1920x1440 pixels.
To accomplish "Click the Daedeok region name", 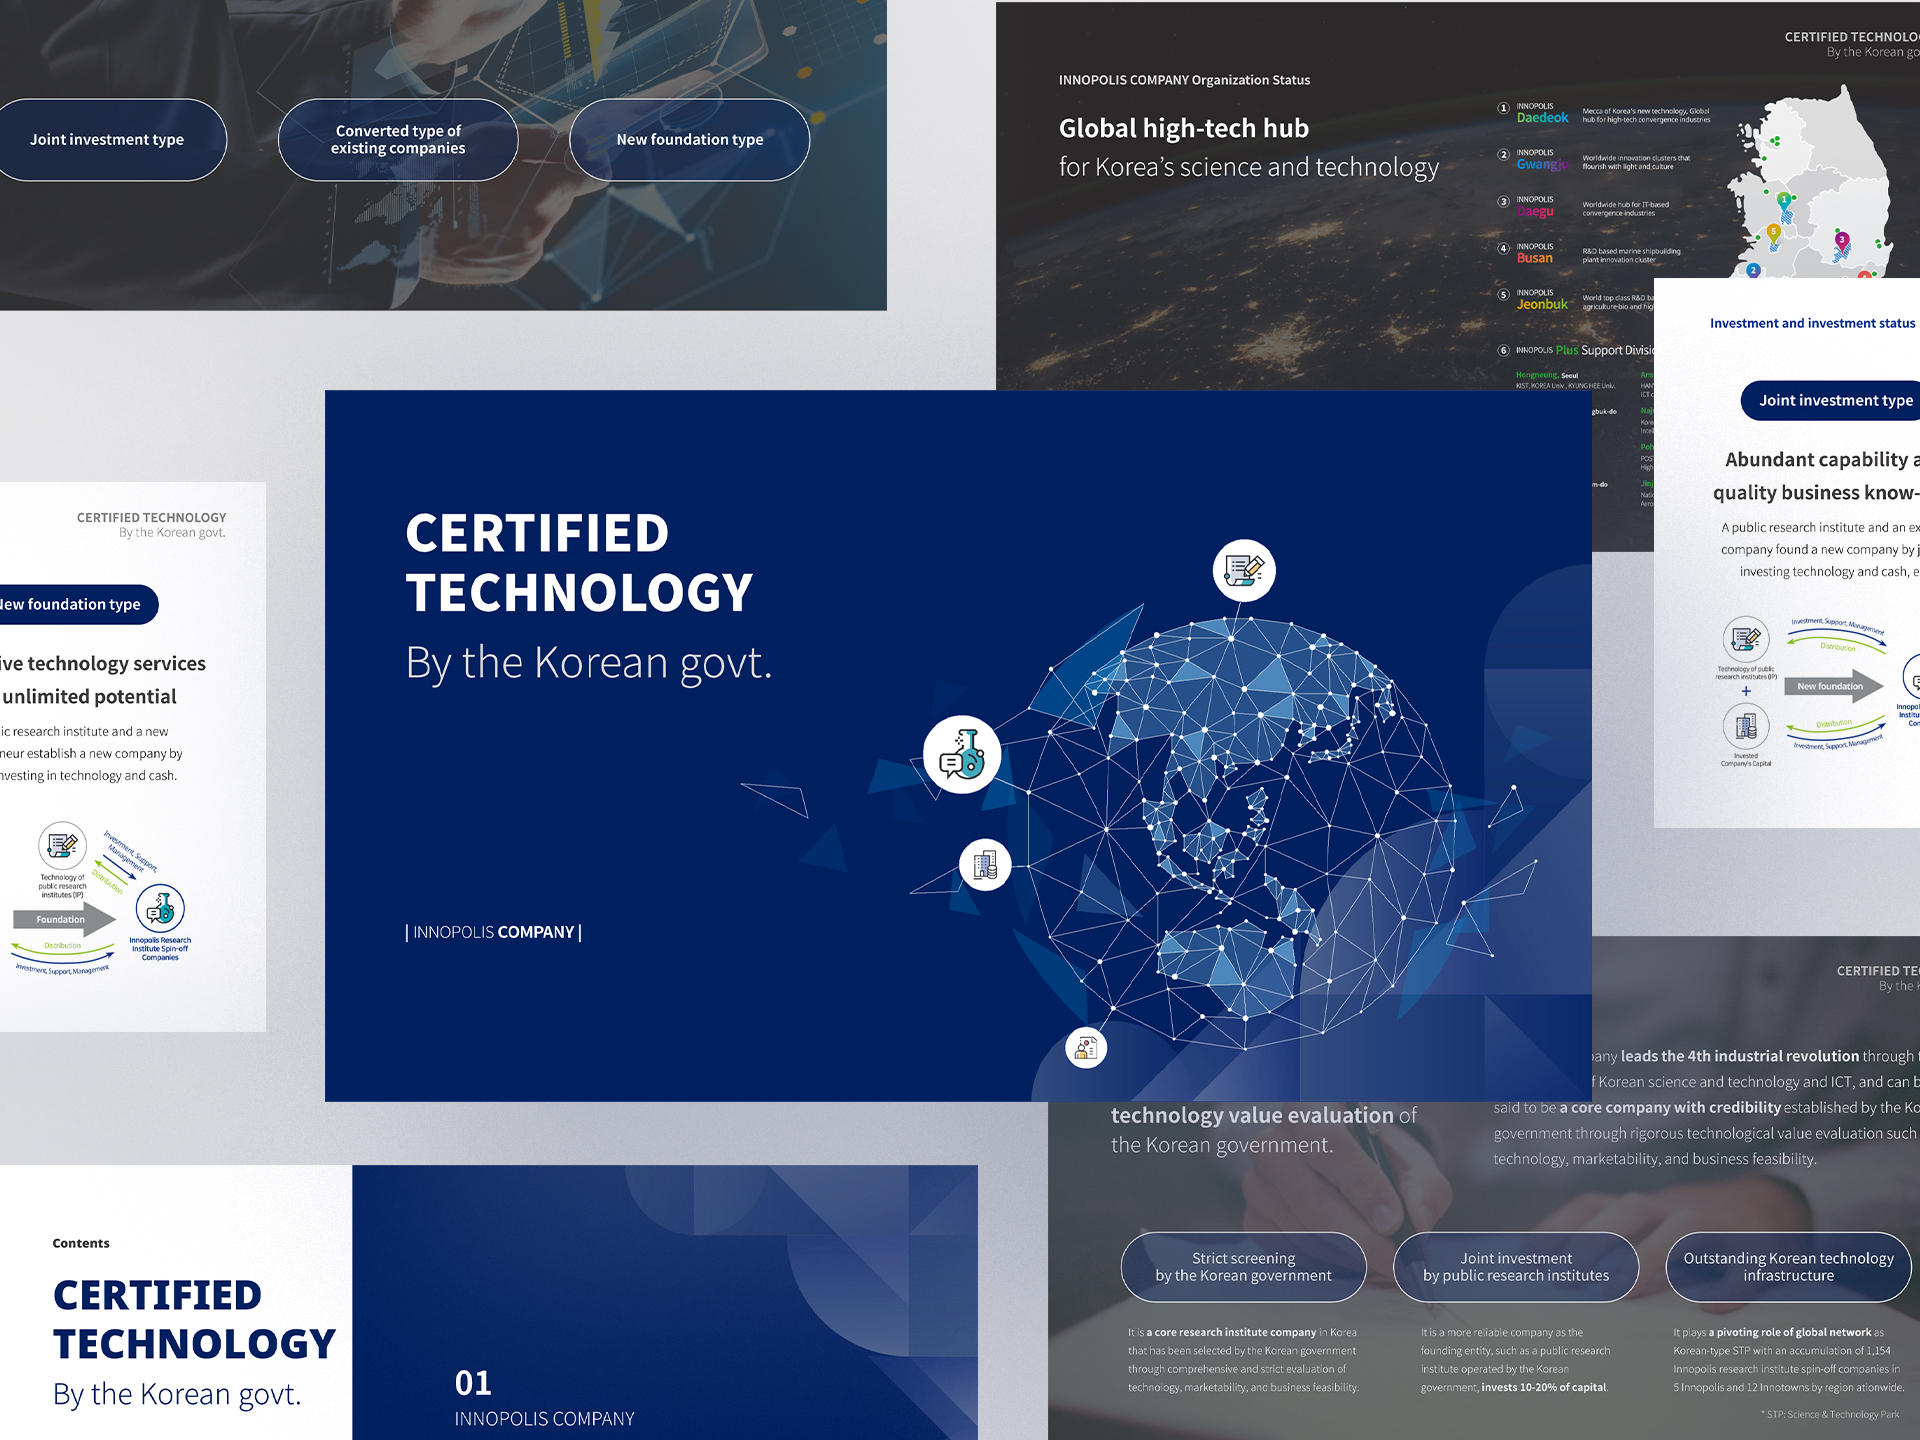I will tap(1543, 118).
